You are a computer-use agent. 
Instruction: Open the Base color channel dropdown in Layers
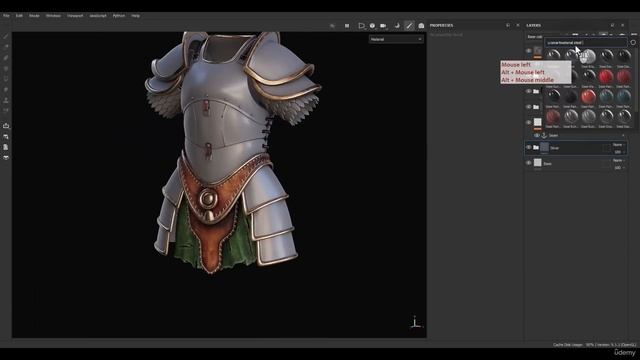click(535, 37)
